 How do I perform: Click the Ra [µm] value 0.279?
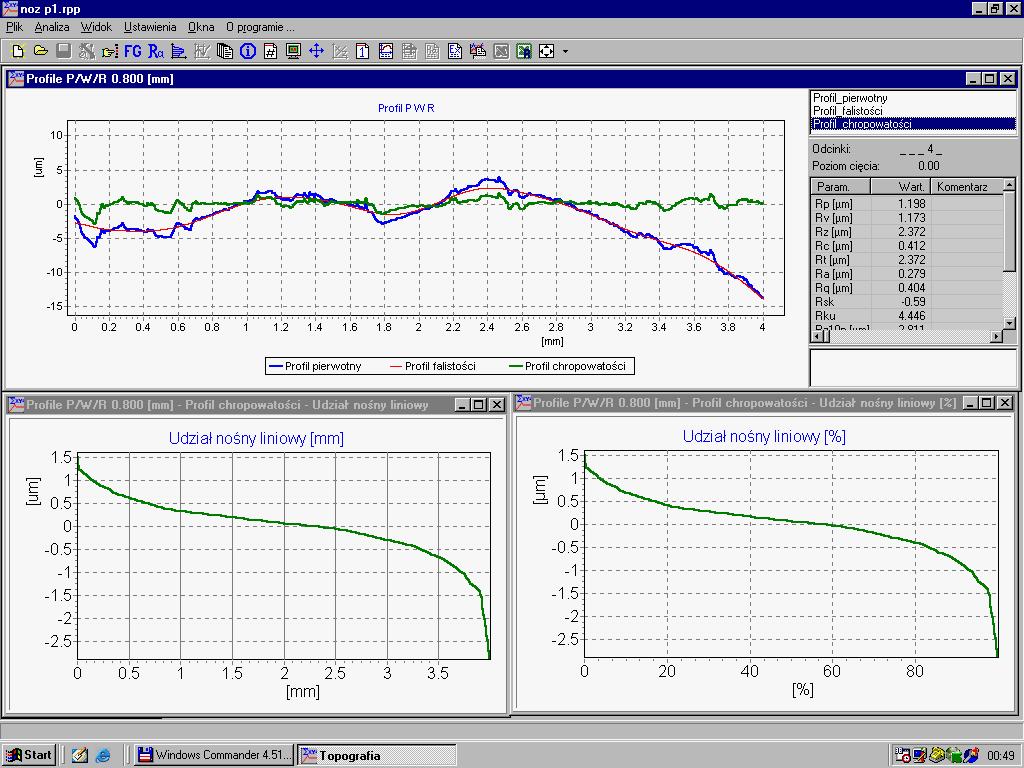[912, 274]
